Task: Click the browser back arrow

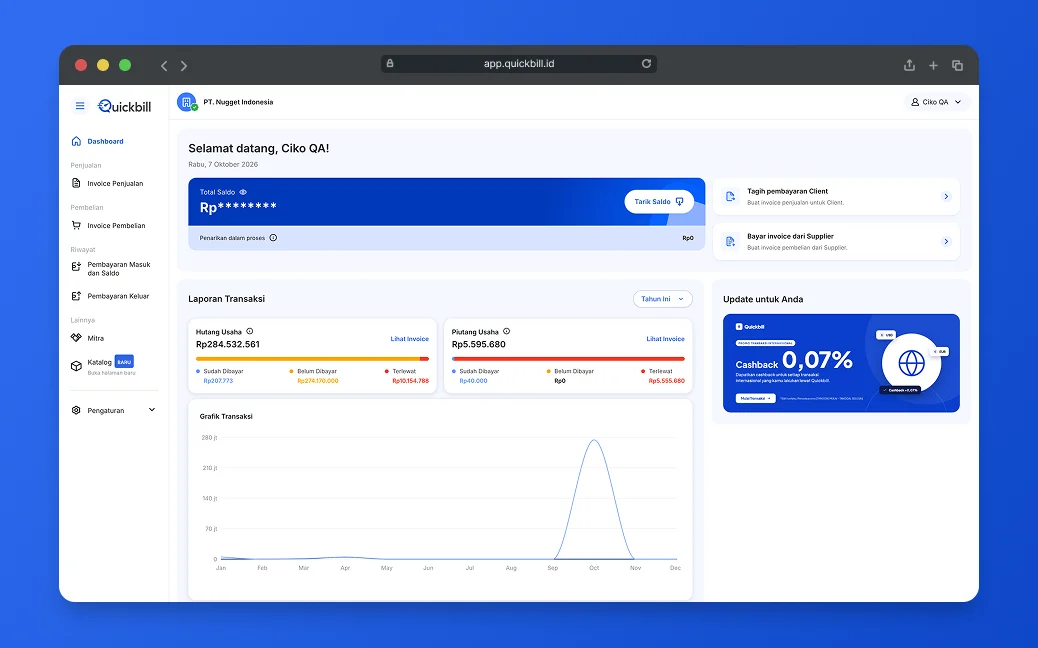Action: [164, 66]
